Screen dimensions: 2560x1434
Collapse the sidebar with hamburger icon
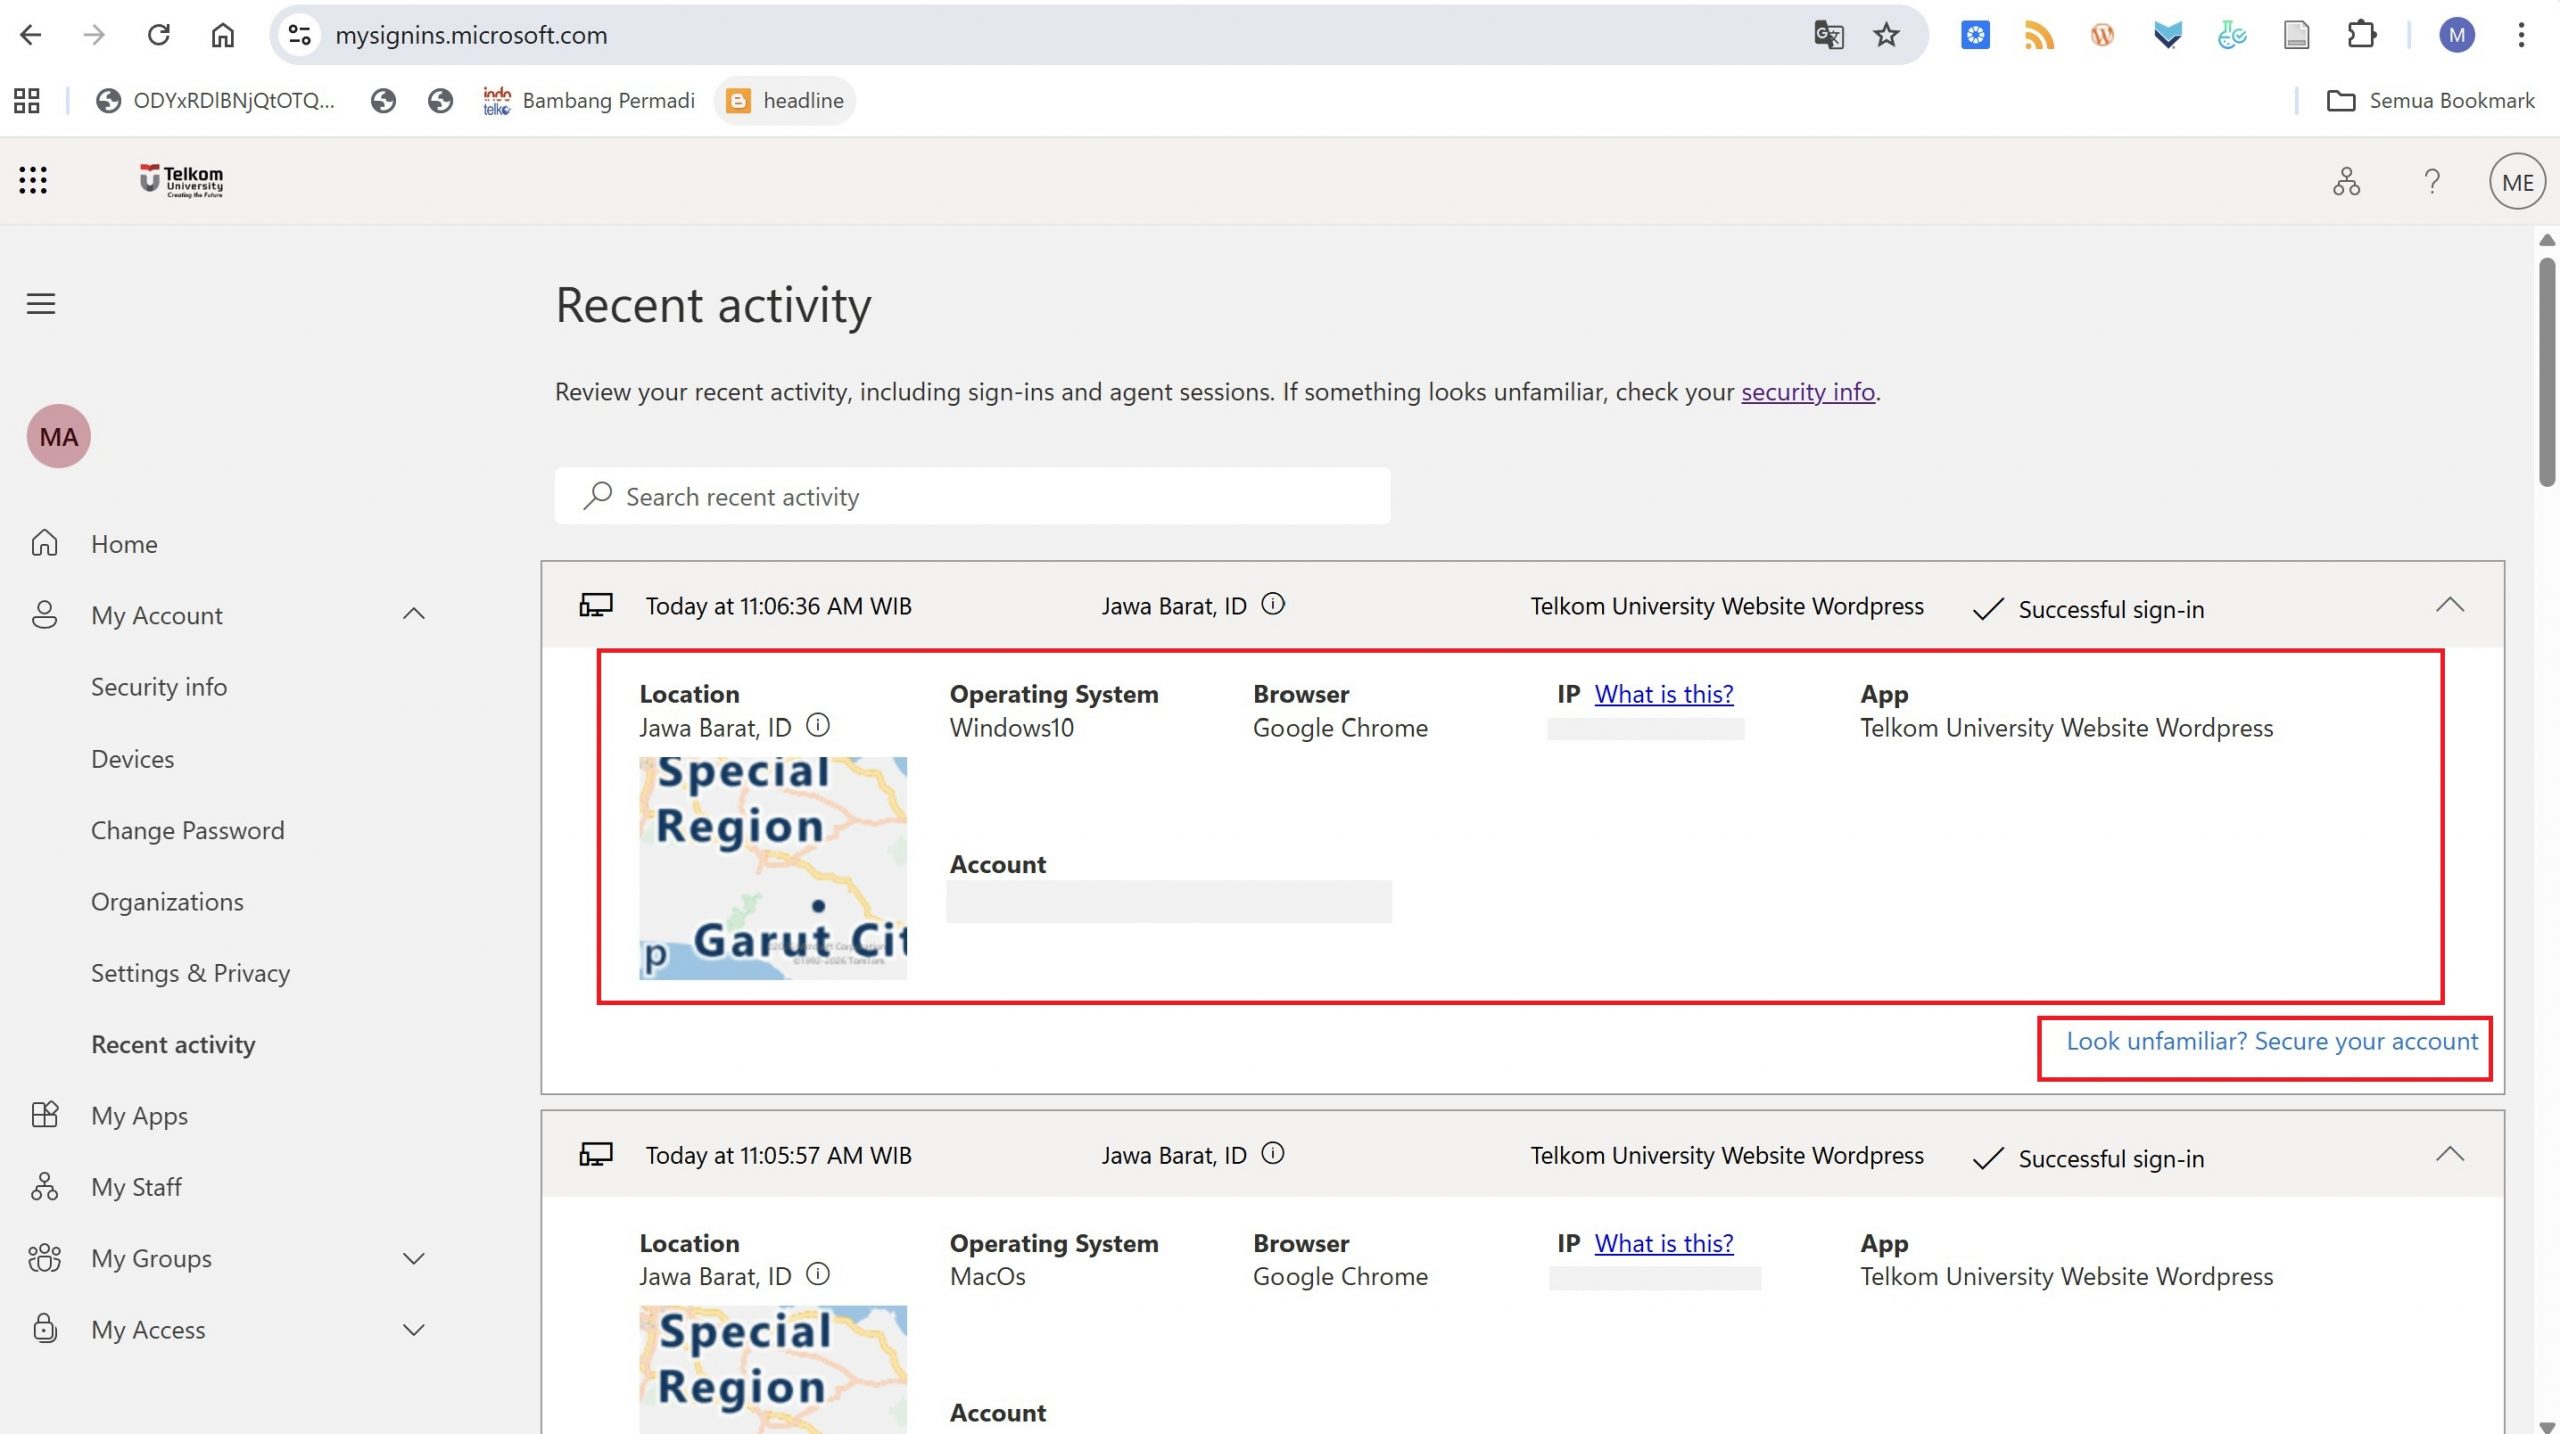41,303
